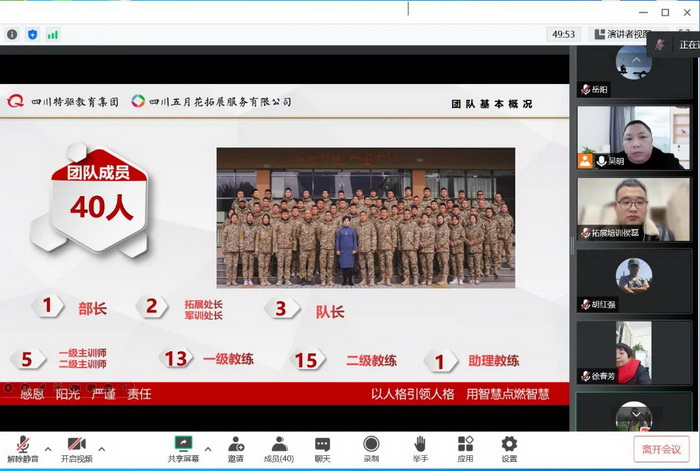Click microphone icon next to 吴明
Screen dimensions: 700x471
pyautogui.click(x=602, y=161)
